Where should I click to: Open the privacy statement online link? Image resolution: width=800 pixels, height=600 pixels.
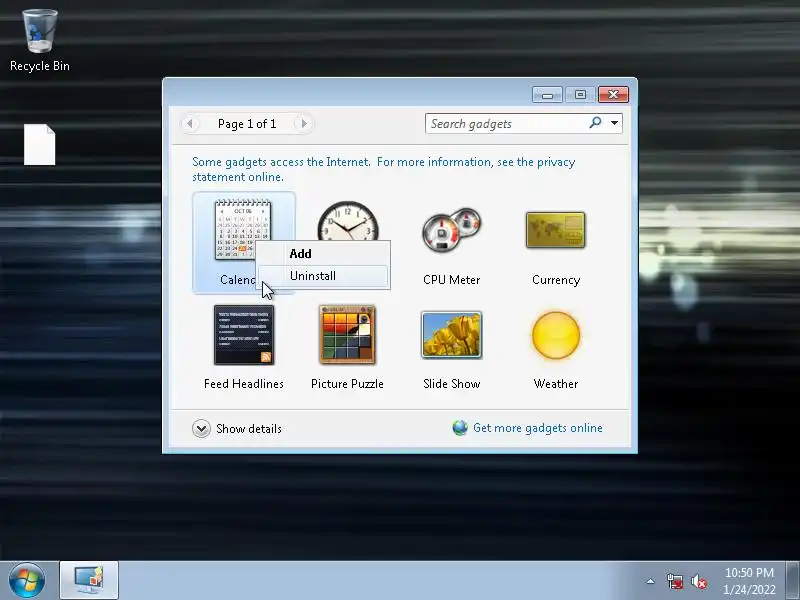tap(384, 169)
